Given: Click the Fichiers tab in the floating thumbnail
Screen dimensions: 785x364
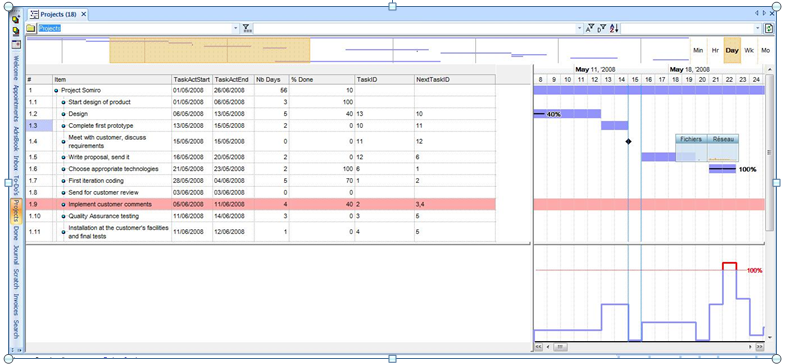Looking at the screenshot, I should [x=691, y=139].
